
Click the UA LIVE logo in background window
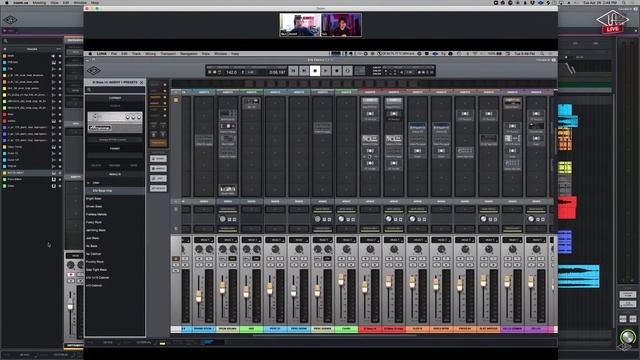tap(613, 21)
